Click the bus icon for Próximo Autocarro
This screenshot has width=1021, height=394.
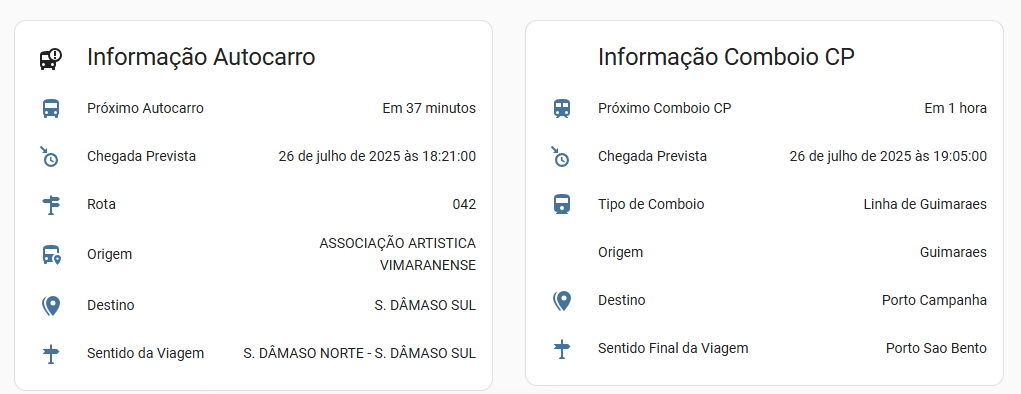51,108
